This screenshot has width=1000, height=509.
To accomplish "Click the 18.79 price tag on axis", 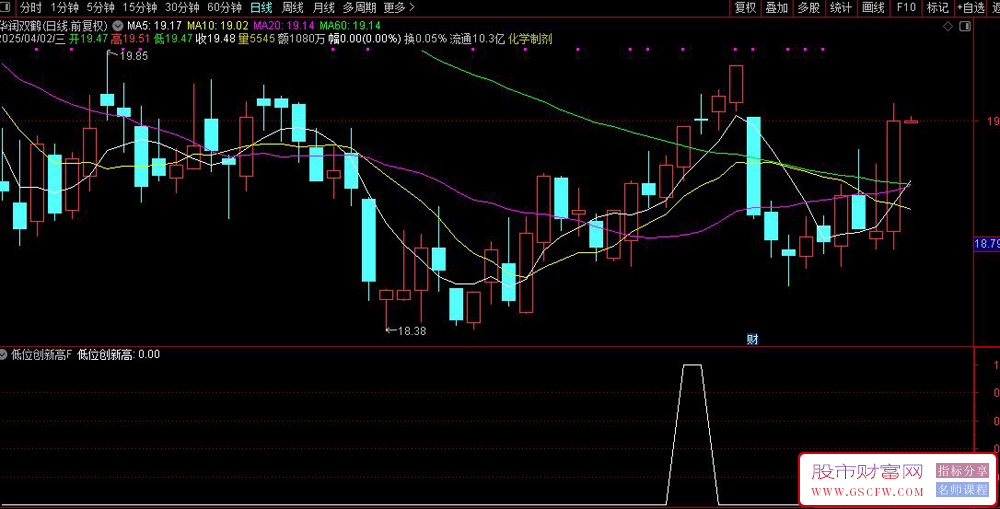I will click(987, 244).
